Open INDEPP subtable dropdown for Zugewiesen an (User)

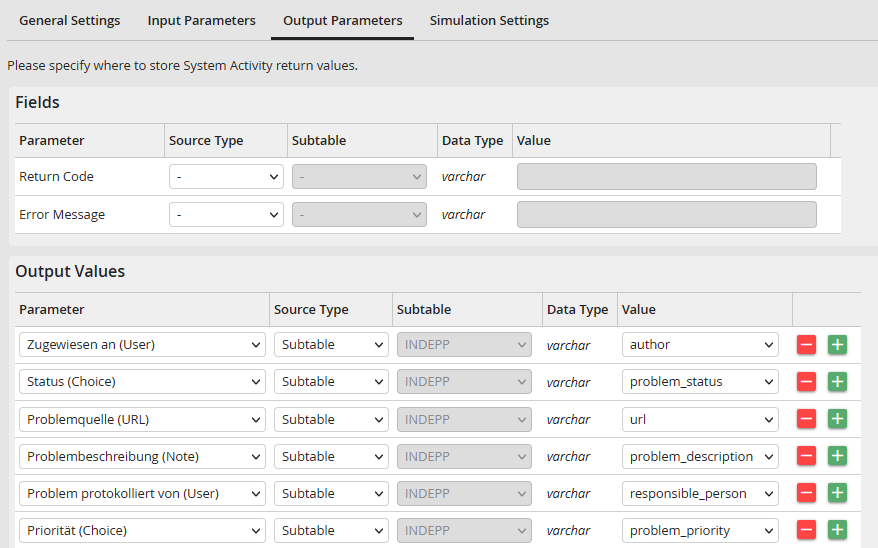pos(465,345)
